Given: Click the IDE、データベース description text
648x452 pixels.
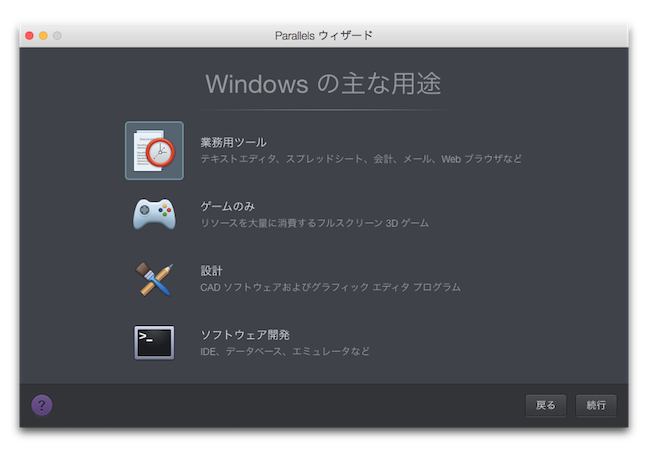Looking at the screenshot, I should [x=285, y=351].
